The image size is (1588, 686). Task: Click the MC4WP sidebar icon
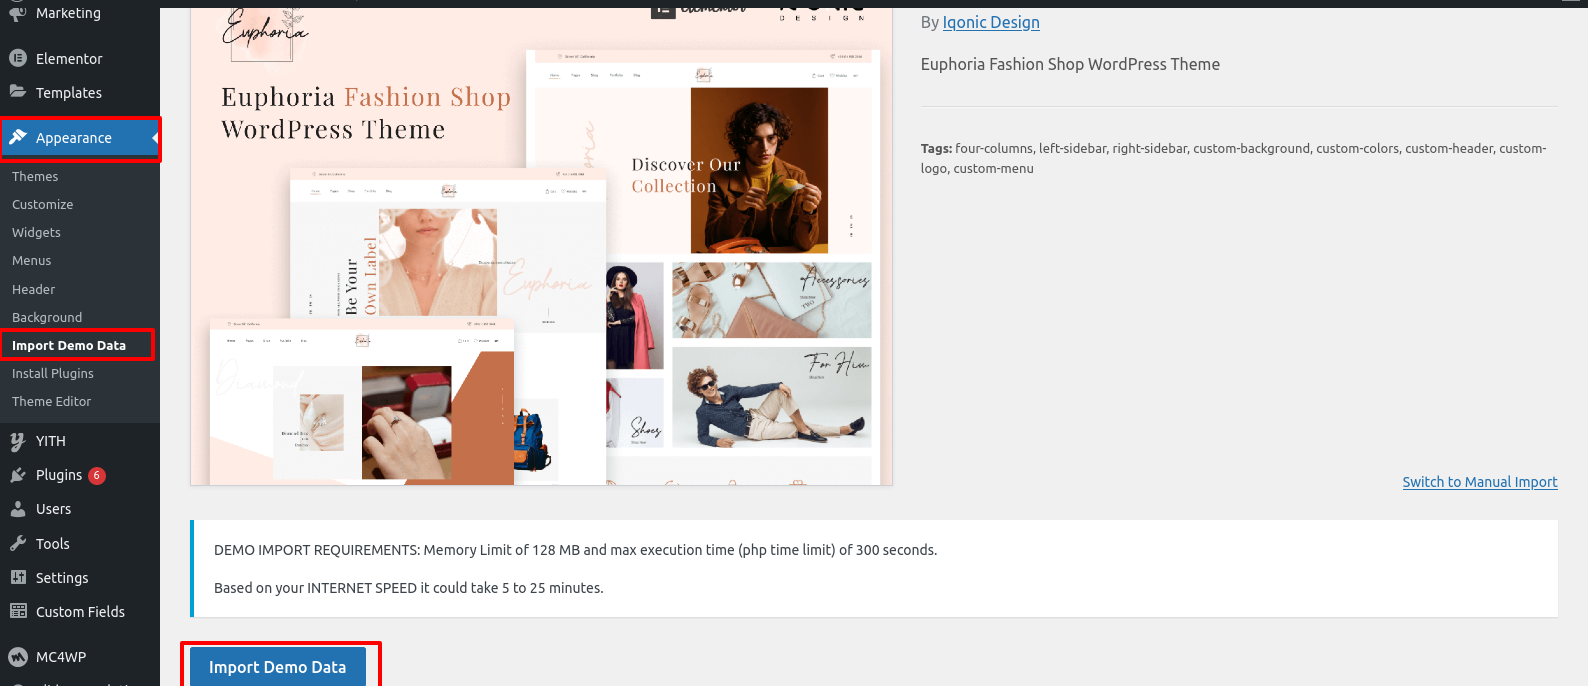(18, 657)
